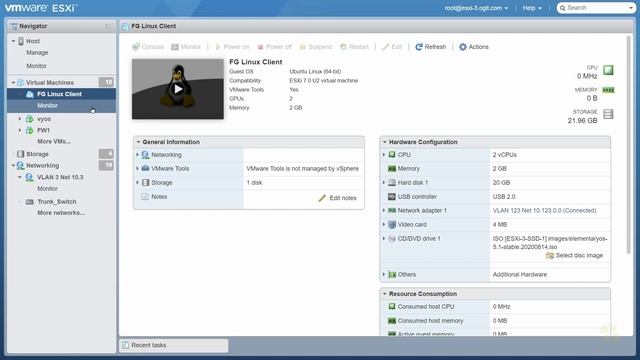Click the Edit pencil button

(x=392, y=47)
